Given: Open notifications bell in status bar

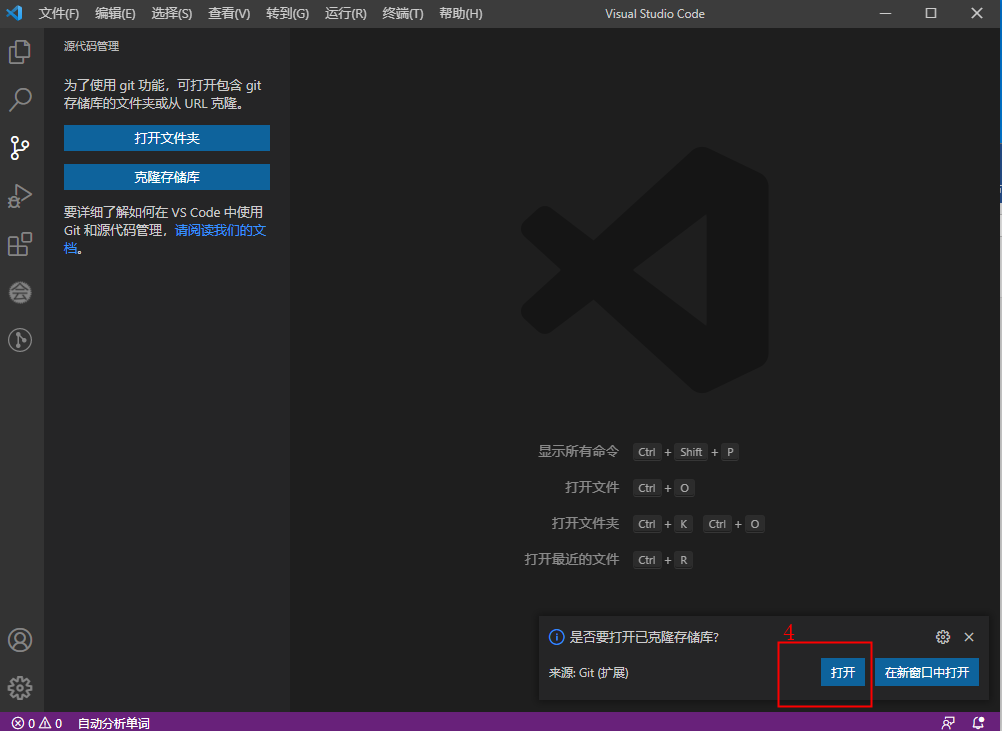Looking at the screenshot, I should coord(978,723).
